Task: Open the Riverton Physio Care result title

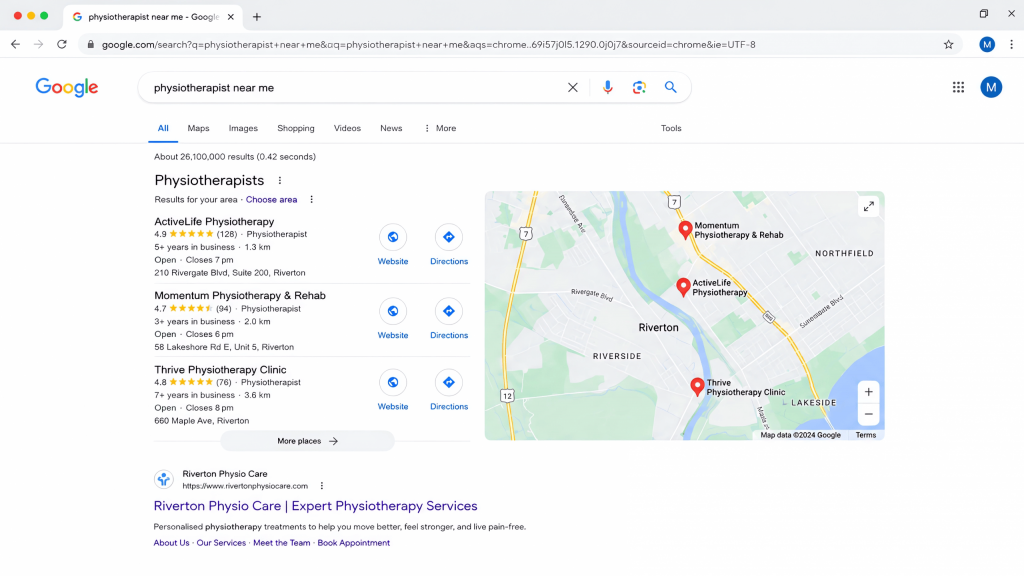Action: (x=315, y=505)
